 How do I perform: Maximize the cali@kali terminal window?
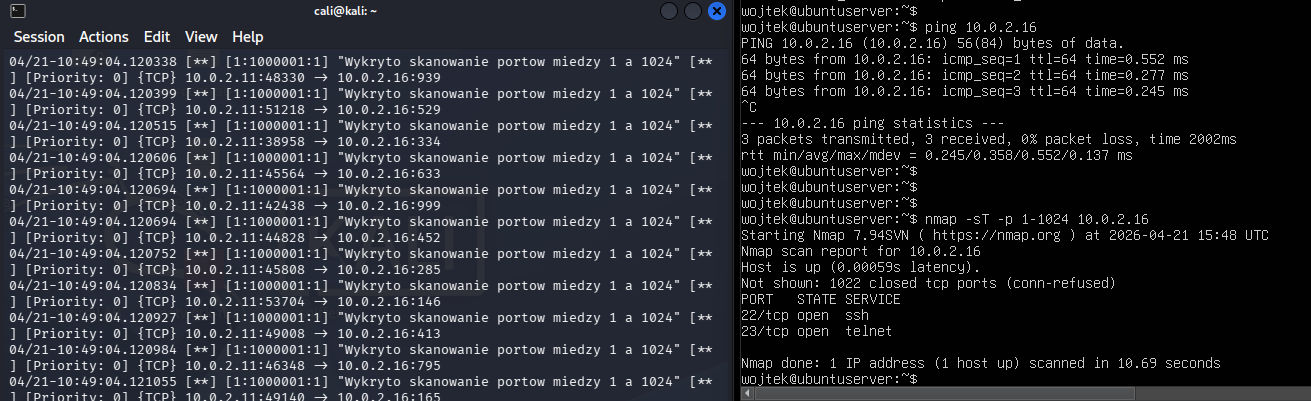693,11
